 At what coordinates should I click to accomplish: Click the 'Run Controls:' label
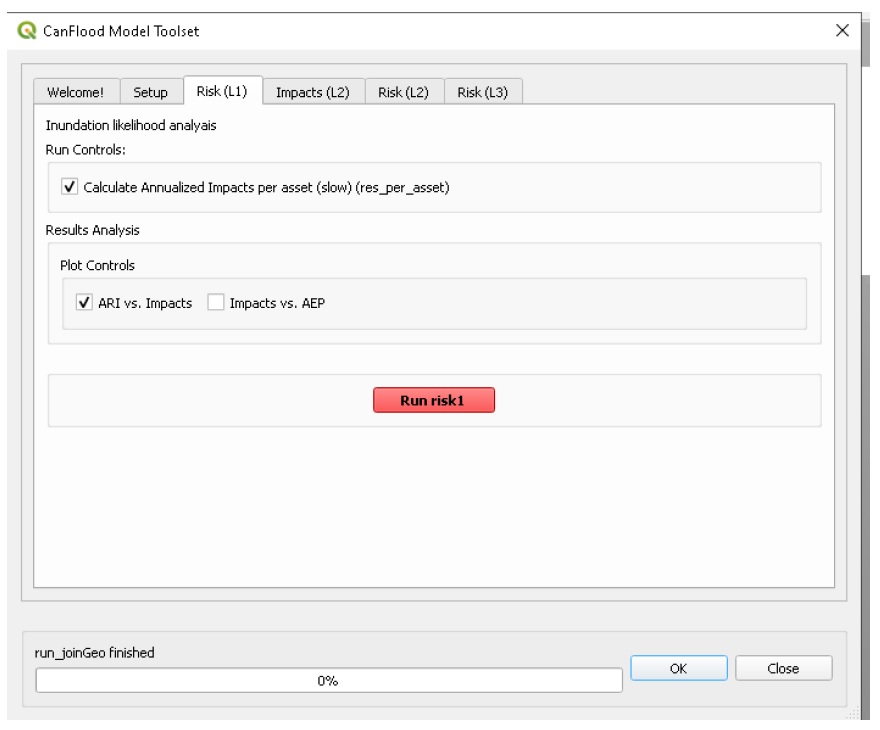pos(85,150)
